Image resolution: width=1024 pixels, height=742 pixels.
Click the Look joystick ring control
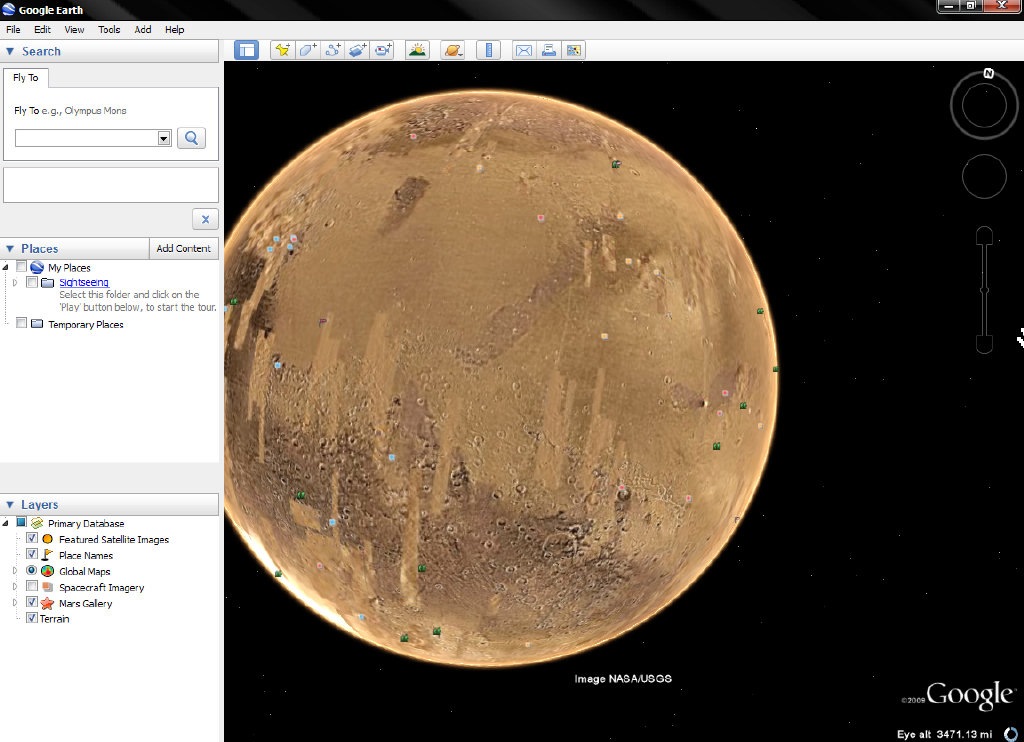[x=984, y=106]
